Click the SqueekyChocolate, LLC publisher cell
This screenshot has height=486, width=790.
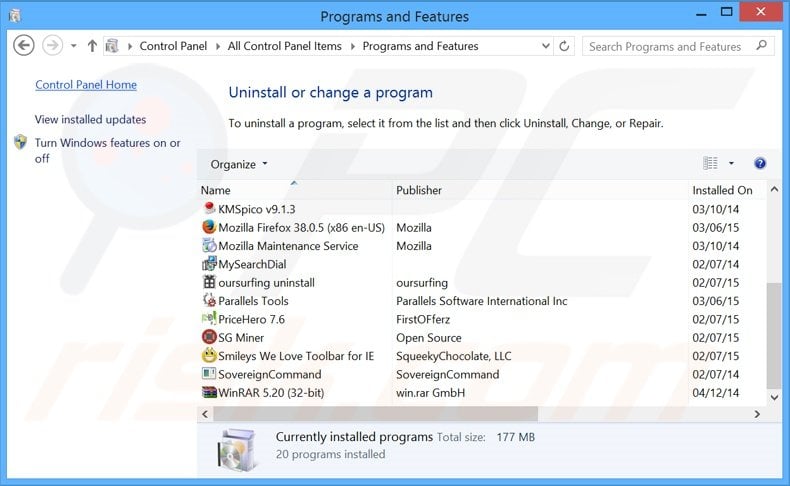point(453,356)
